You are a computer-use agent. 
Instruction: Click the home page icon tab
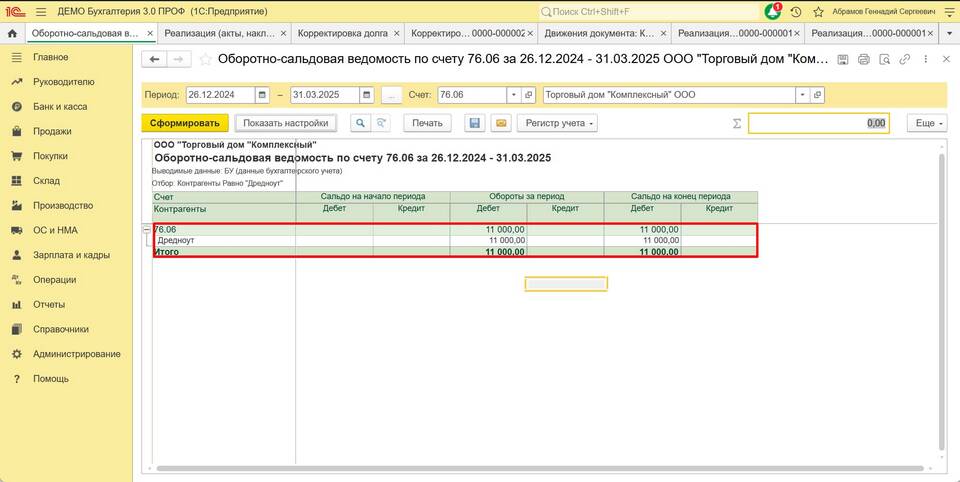[x=12, y=33]
